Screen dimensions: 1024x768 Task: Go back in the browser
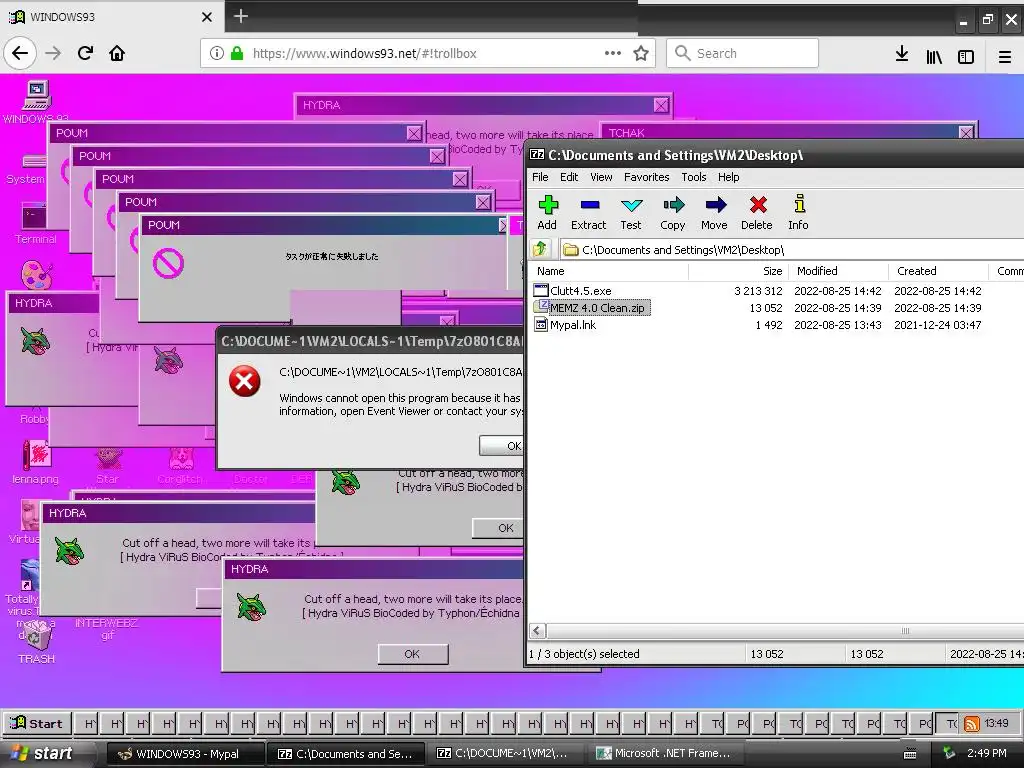click(x=20, y=53)
